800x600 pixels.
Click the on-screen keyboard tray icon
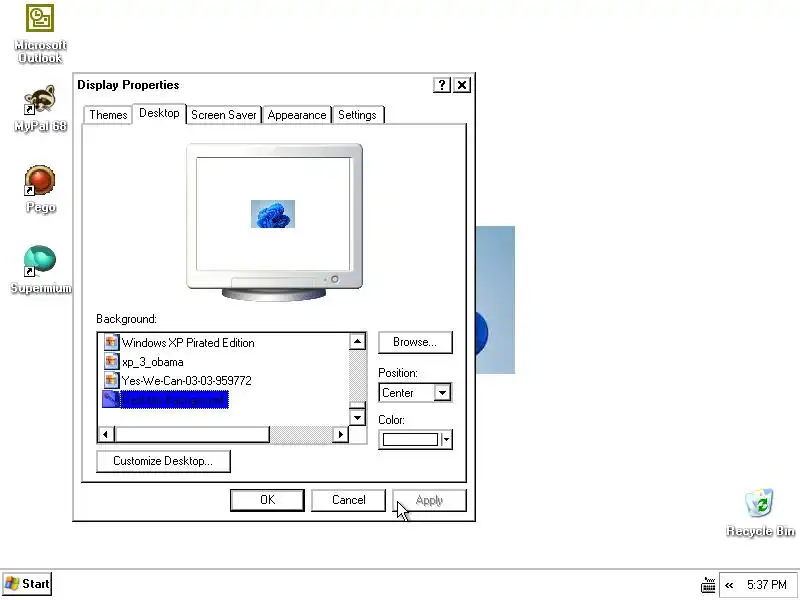point(708,585)
